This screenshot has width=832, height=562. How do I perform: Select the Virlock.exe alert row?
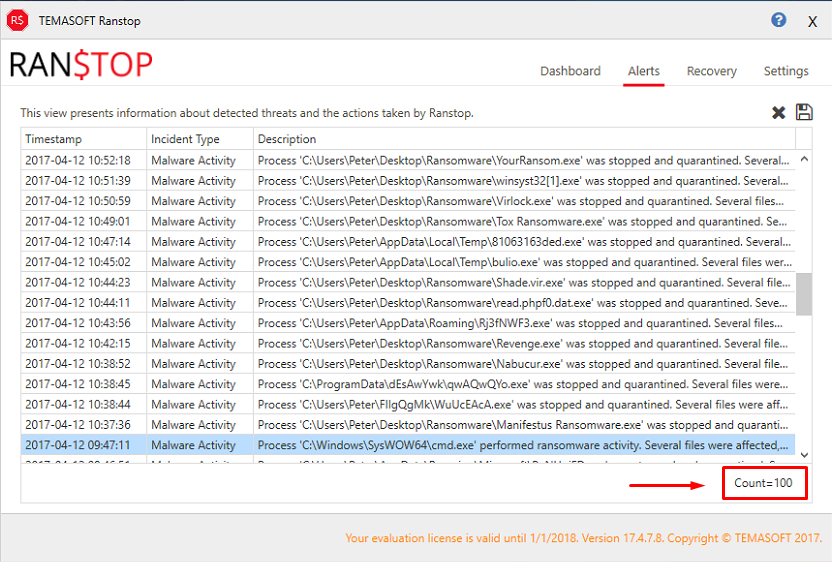408,201
